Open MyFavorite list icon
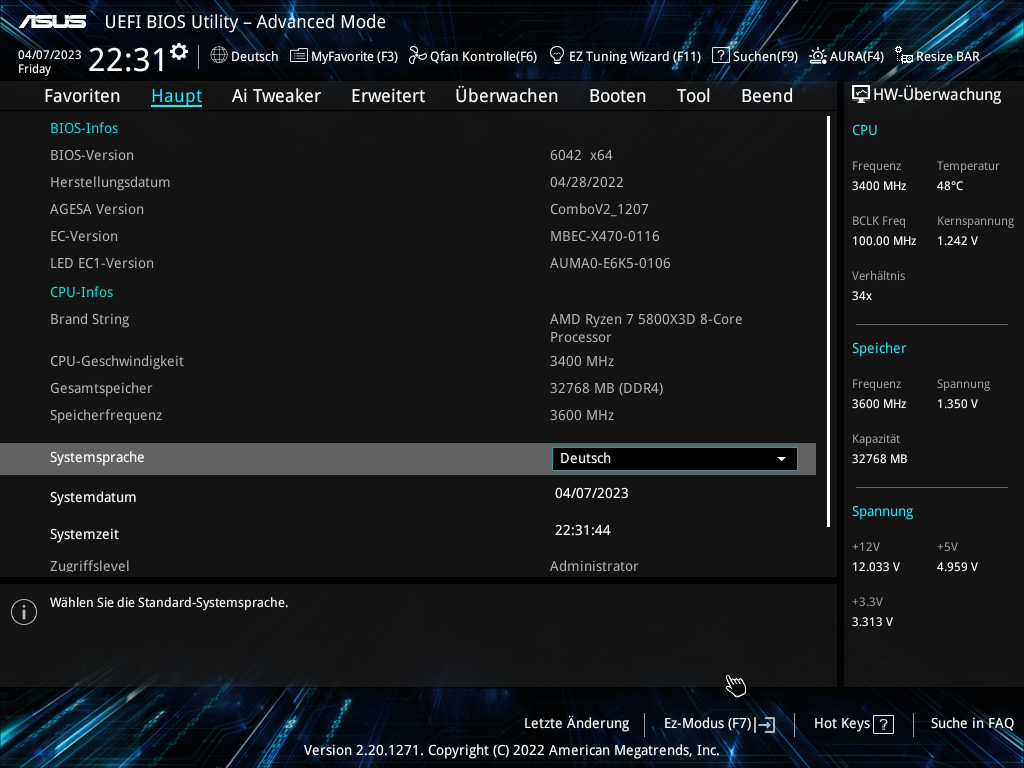The height and width of the screenshot is (768, 1024). coord(298,56)
